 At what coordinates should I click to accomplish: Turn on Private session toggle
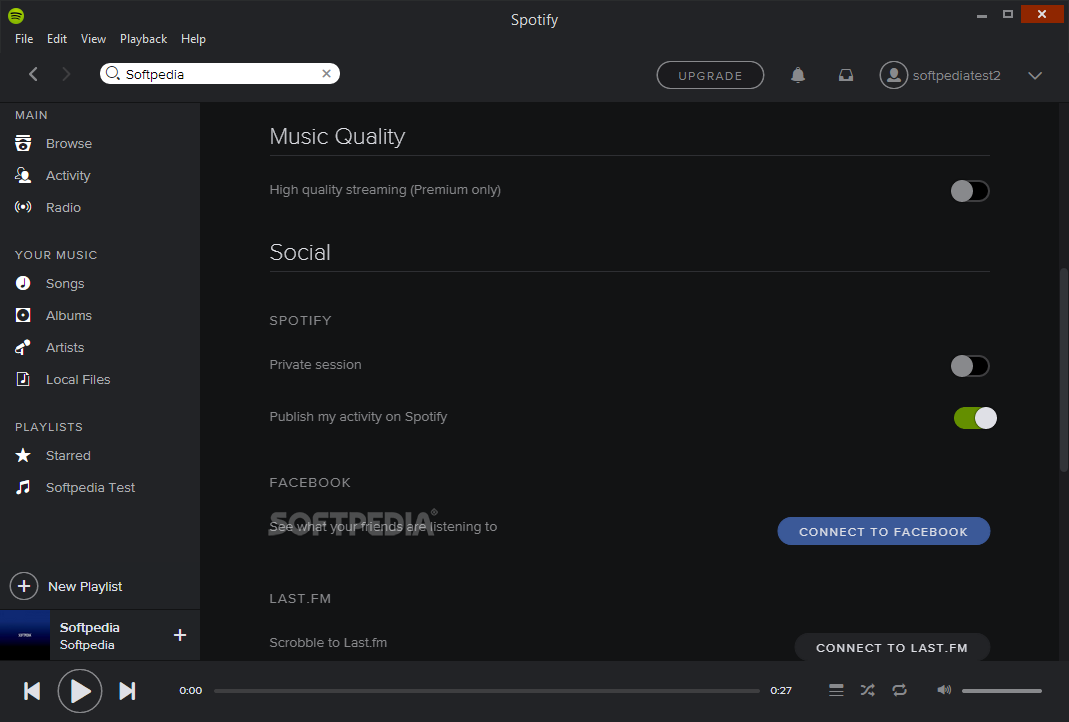[x=969, y=366]
